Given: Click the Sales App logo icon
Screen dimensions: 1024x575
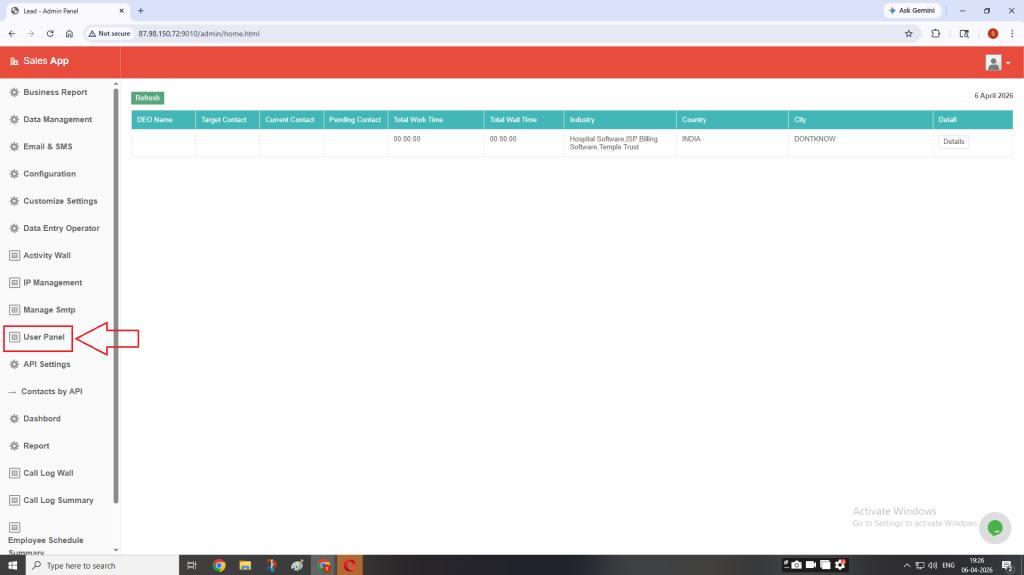Looking at the screenshot, I should pyautogui.click(x=14, y=61).
